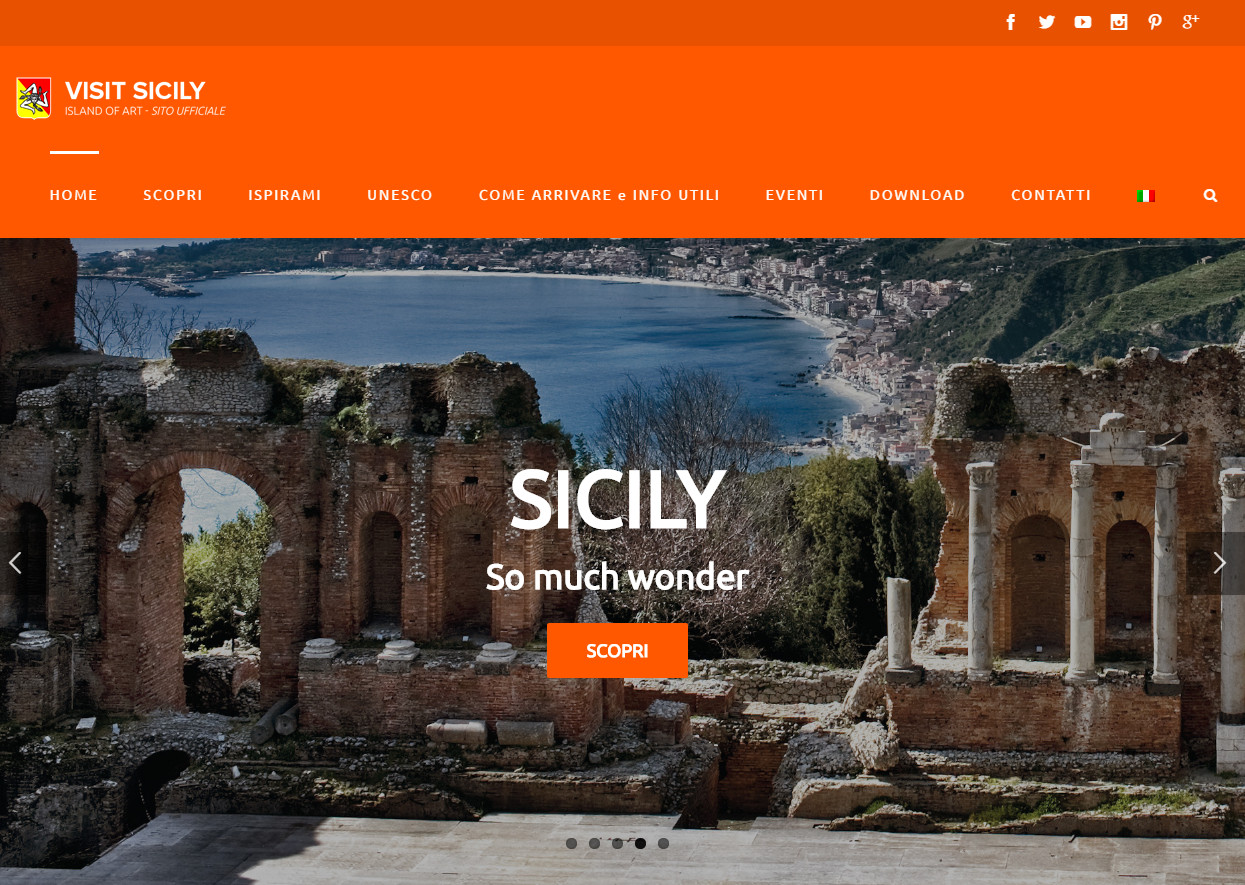Open the Google Plus social icon
The image size is (1245, 885).
click(x=1191, y=22)
